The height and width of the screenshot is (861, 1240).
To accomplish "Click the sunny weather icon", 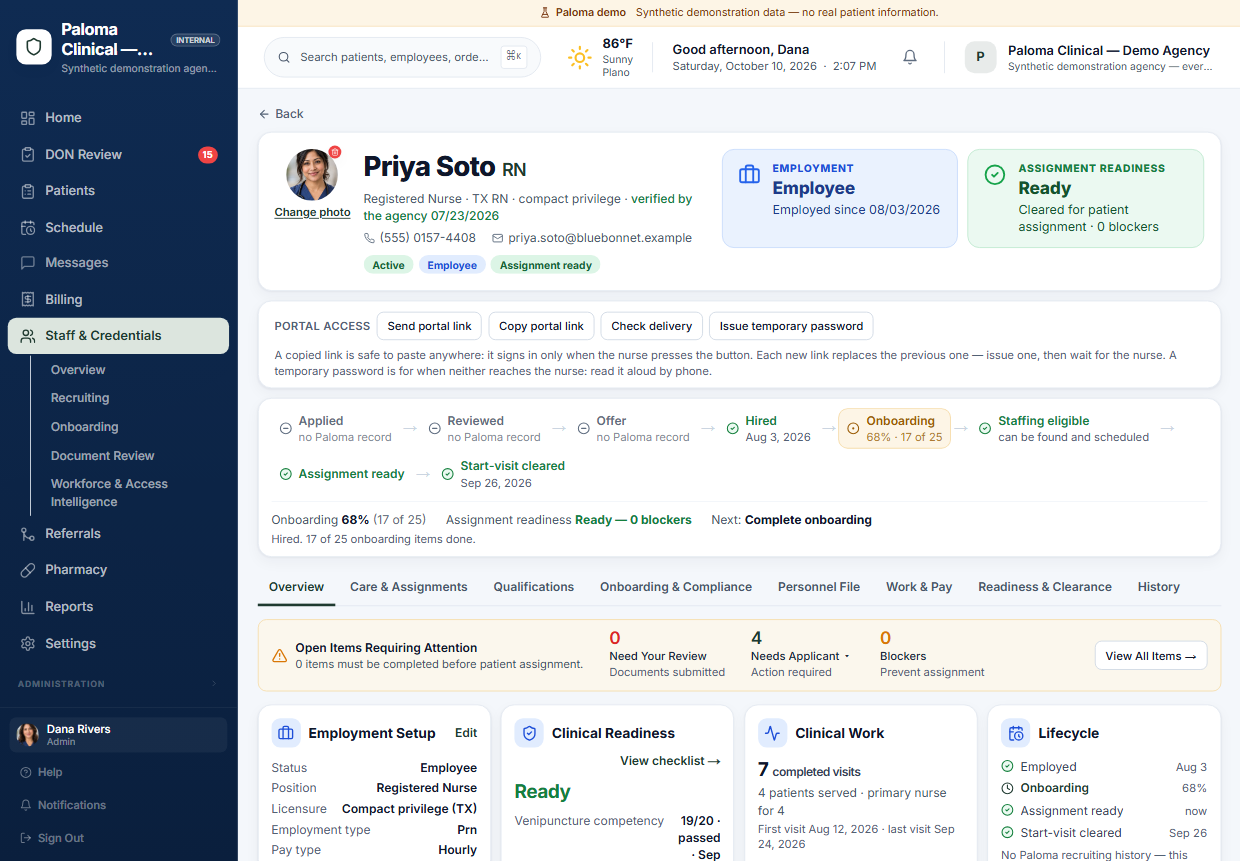I will click(580, 58).
